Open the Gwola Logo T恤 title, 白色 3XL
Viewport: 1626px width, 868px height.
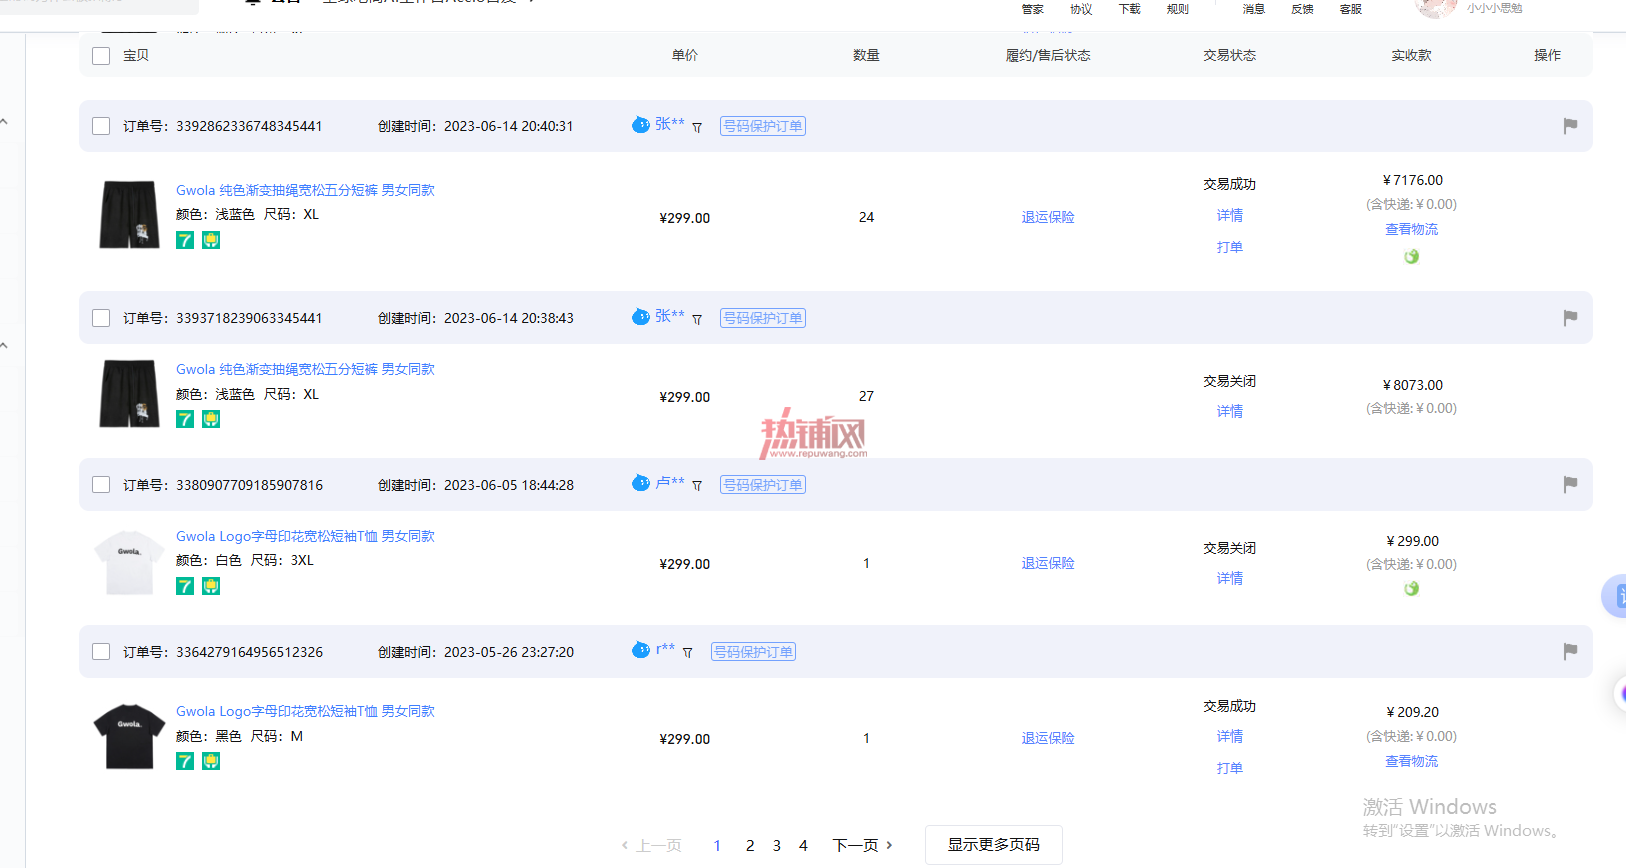(x=305, y=536)
